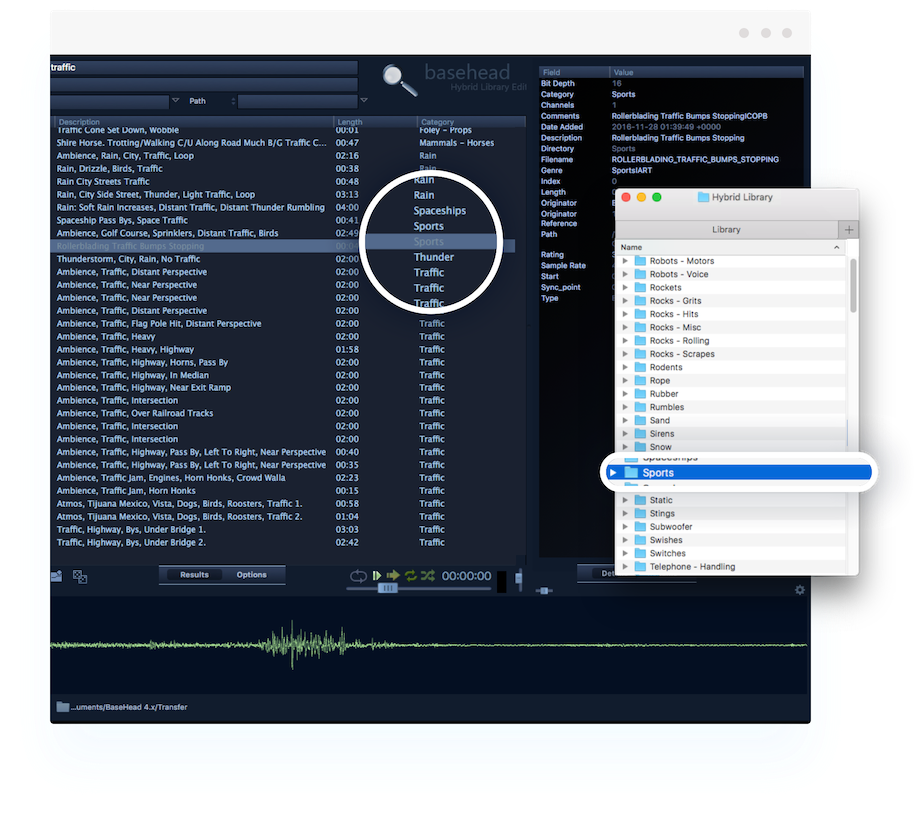Click the green right-arrow auto-play icon
Viewport: 916px width, 814px height.
[393, 576]
